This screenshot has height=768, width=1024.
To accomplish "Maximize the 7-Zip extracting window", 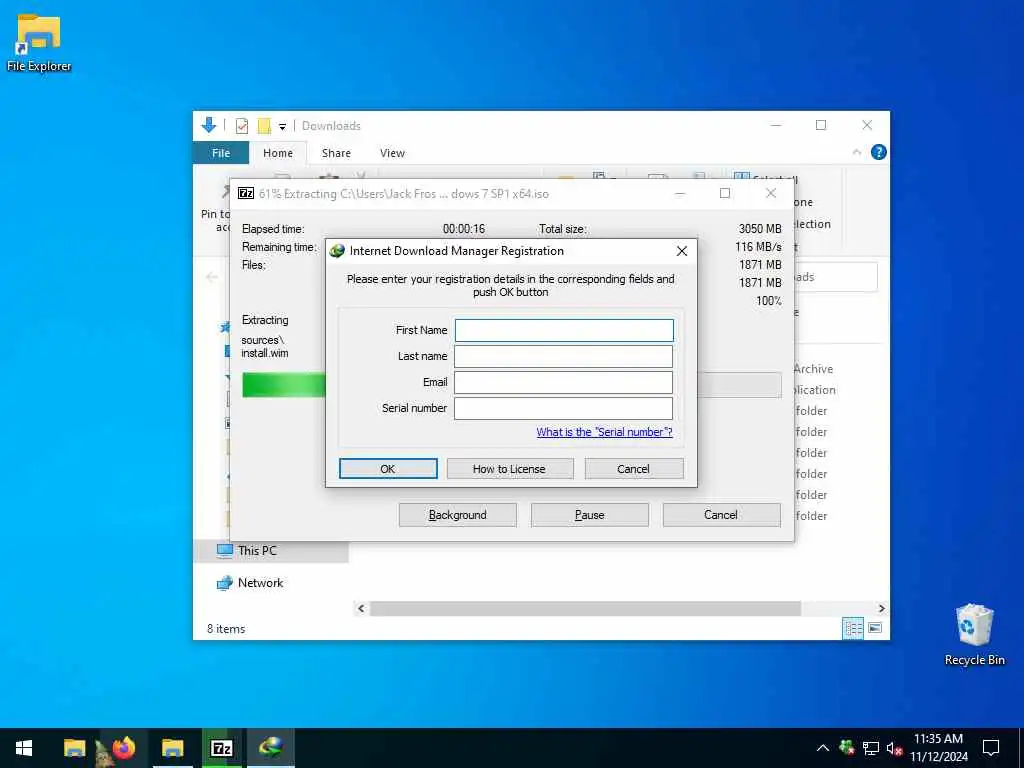I will (x=725, y=193).
